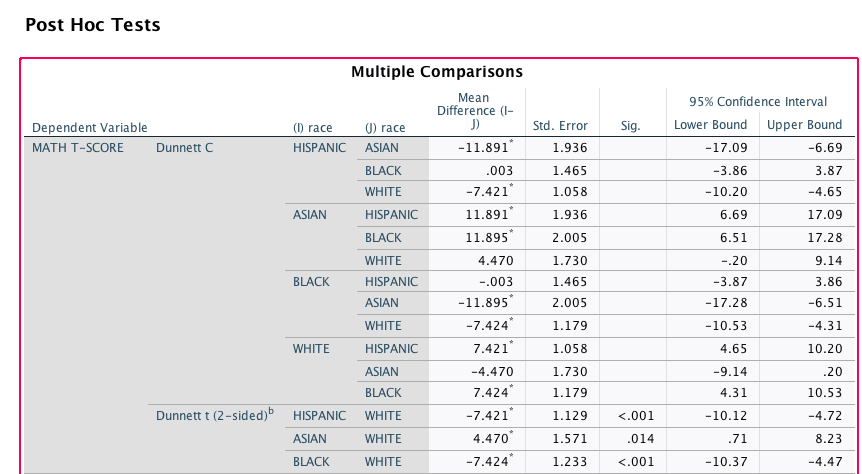Select the lower bound .71 cell
This screenshot has height=474, width=862.
(737, 439)
